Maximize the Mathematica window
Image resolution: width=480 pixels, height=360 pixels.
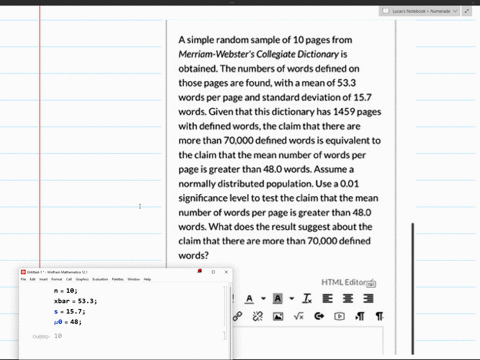click(x=213, y=272)
